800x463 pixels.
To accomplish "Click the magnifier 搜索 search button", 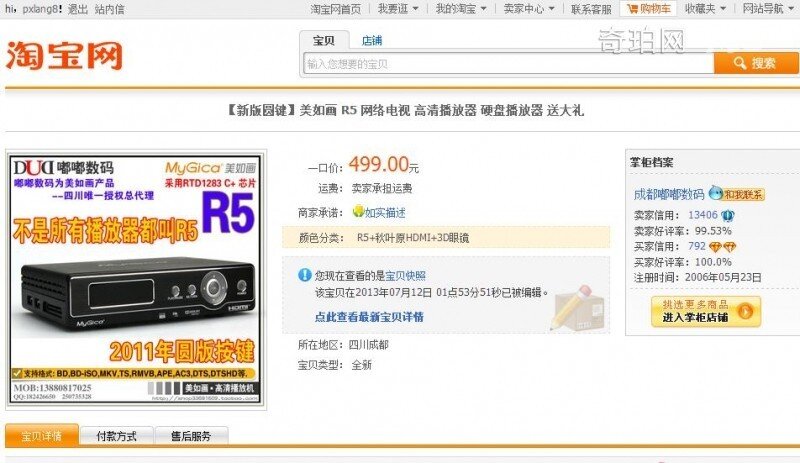I will point(756,63).
